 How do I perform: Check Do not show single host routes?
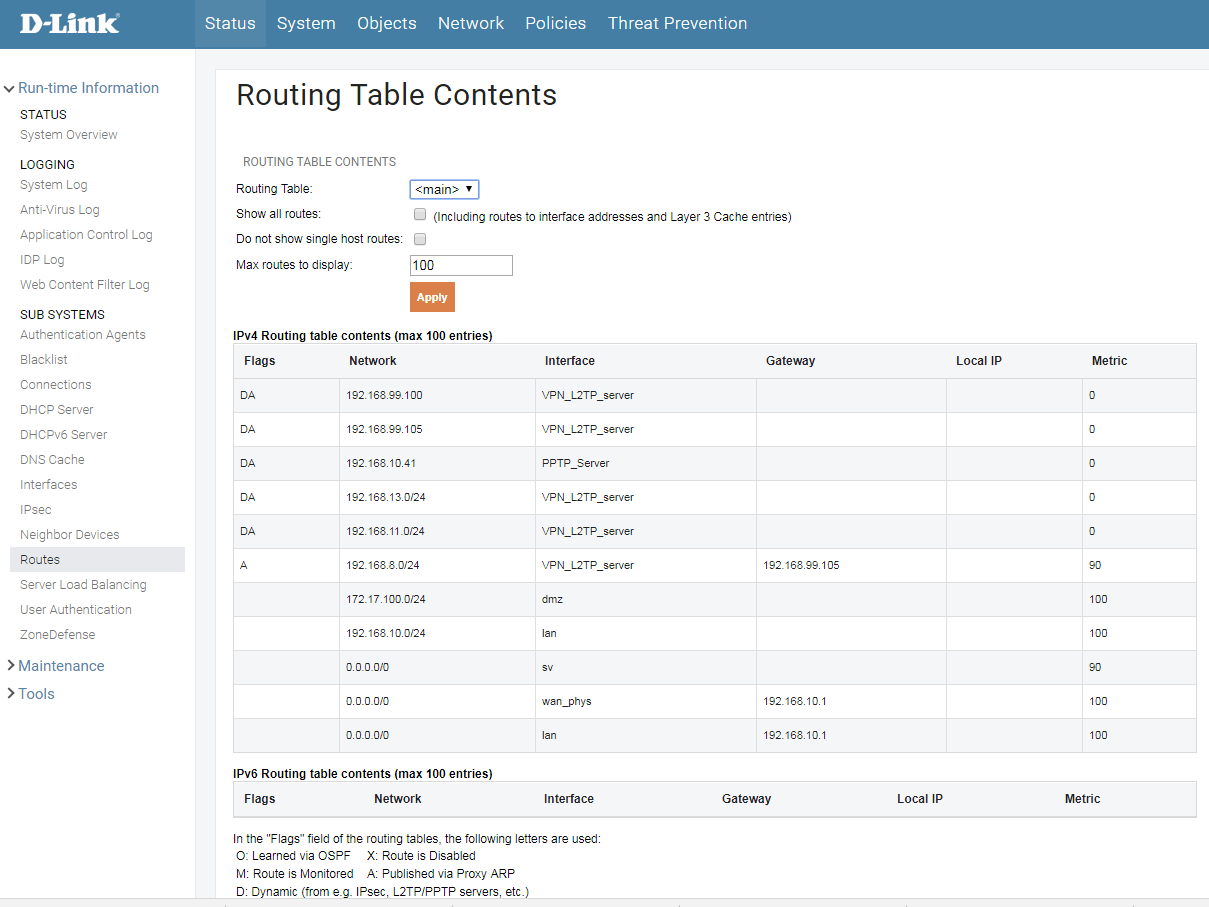pyautogui.click(x=420, y=239)
